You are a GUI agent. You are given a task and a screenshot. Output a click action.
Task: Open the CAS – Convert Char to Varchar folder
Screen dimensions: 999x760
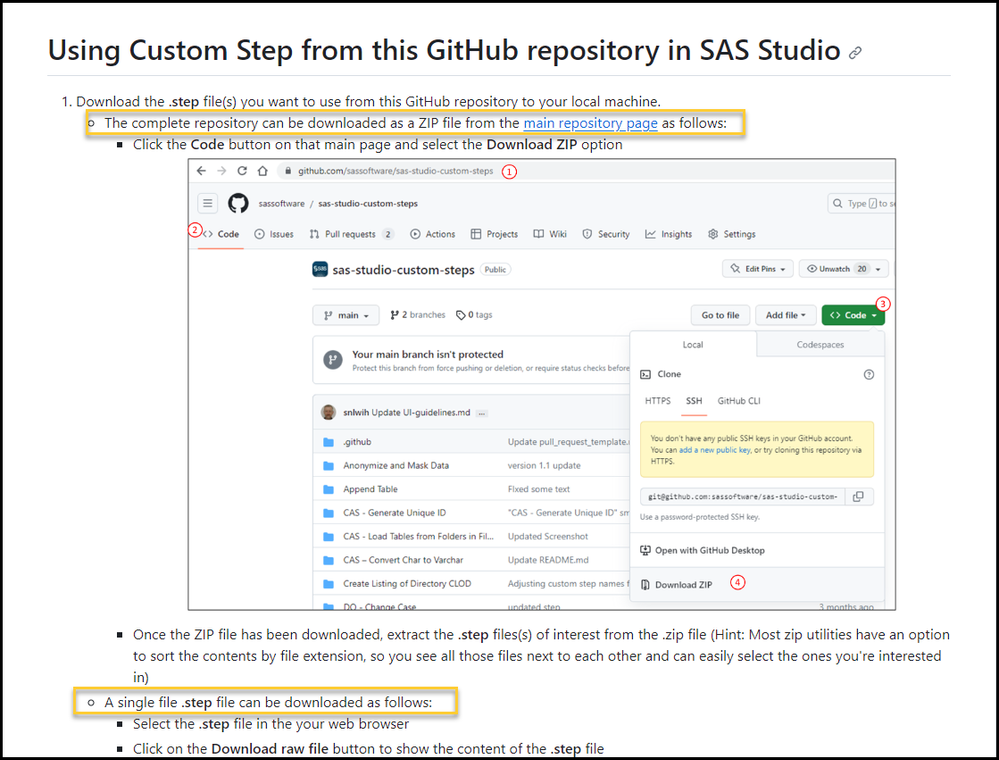click(403, 560)
